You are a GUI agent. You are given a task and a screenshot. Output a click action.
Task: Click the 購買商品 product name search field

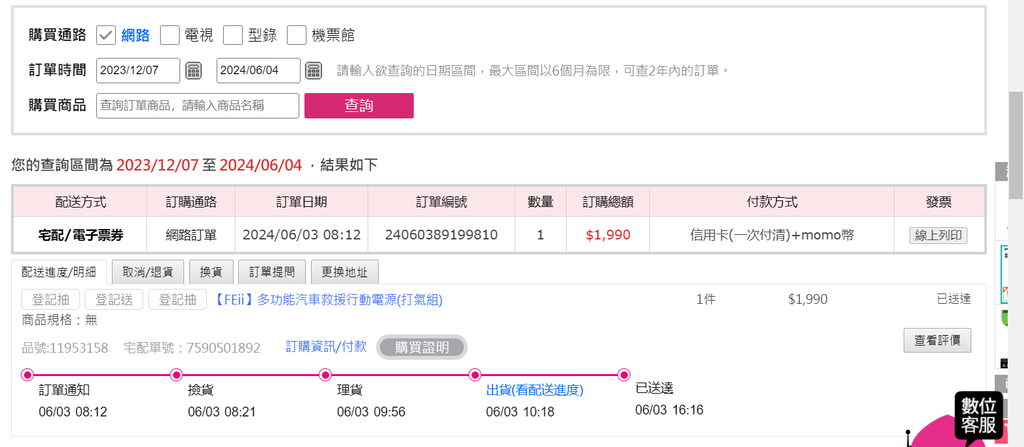coord(198,106)
